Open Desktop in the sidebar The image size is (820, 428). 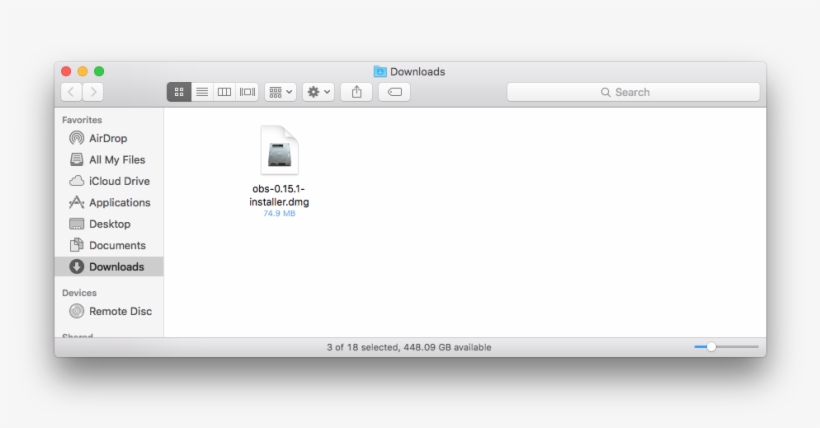point(109,224)
